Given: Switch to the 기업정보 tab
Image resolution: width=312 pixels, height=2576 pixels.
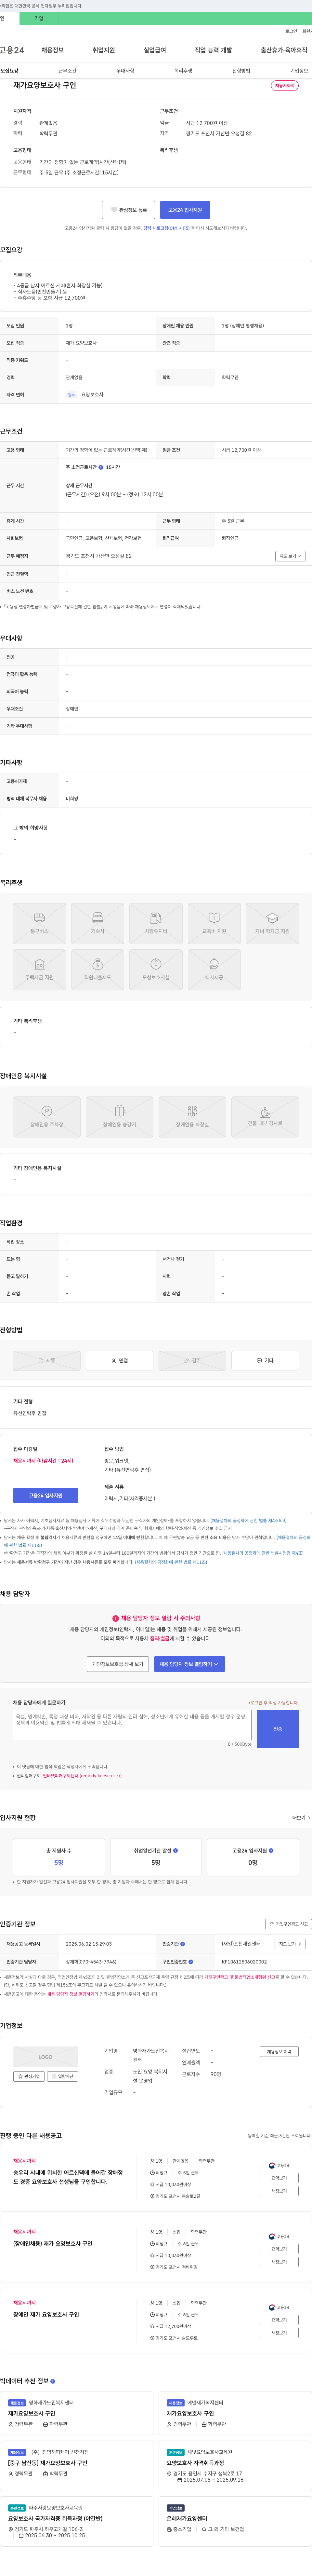Looking at the screenshot, I should pyautogui.click(x=299, y=71).
